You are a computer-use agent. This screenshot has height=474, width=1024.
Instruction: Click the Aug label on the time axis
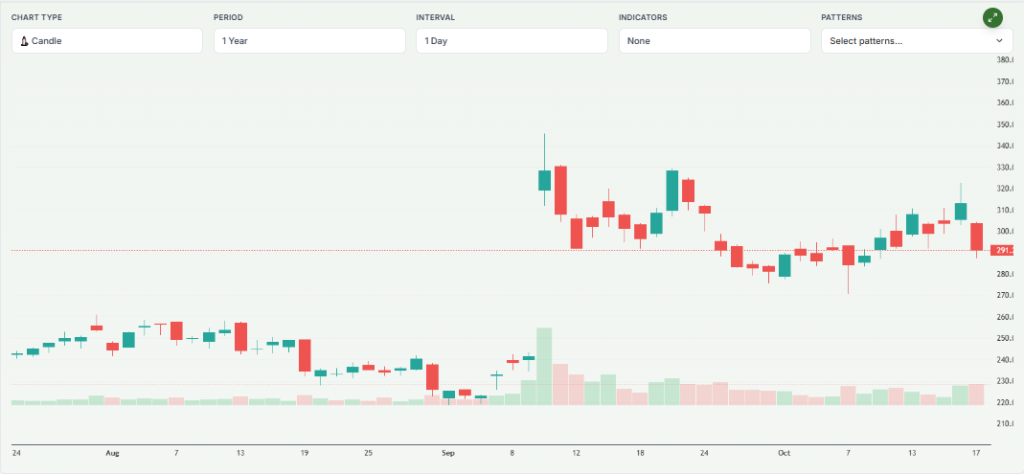click(x=112, y=453)
